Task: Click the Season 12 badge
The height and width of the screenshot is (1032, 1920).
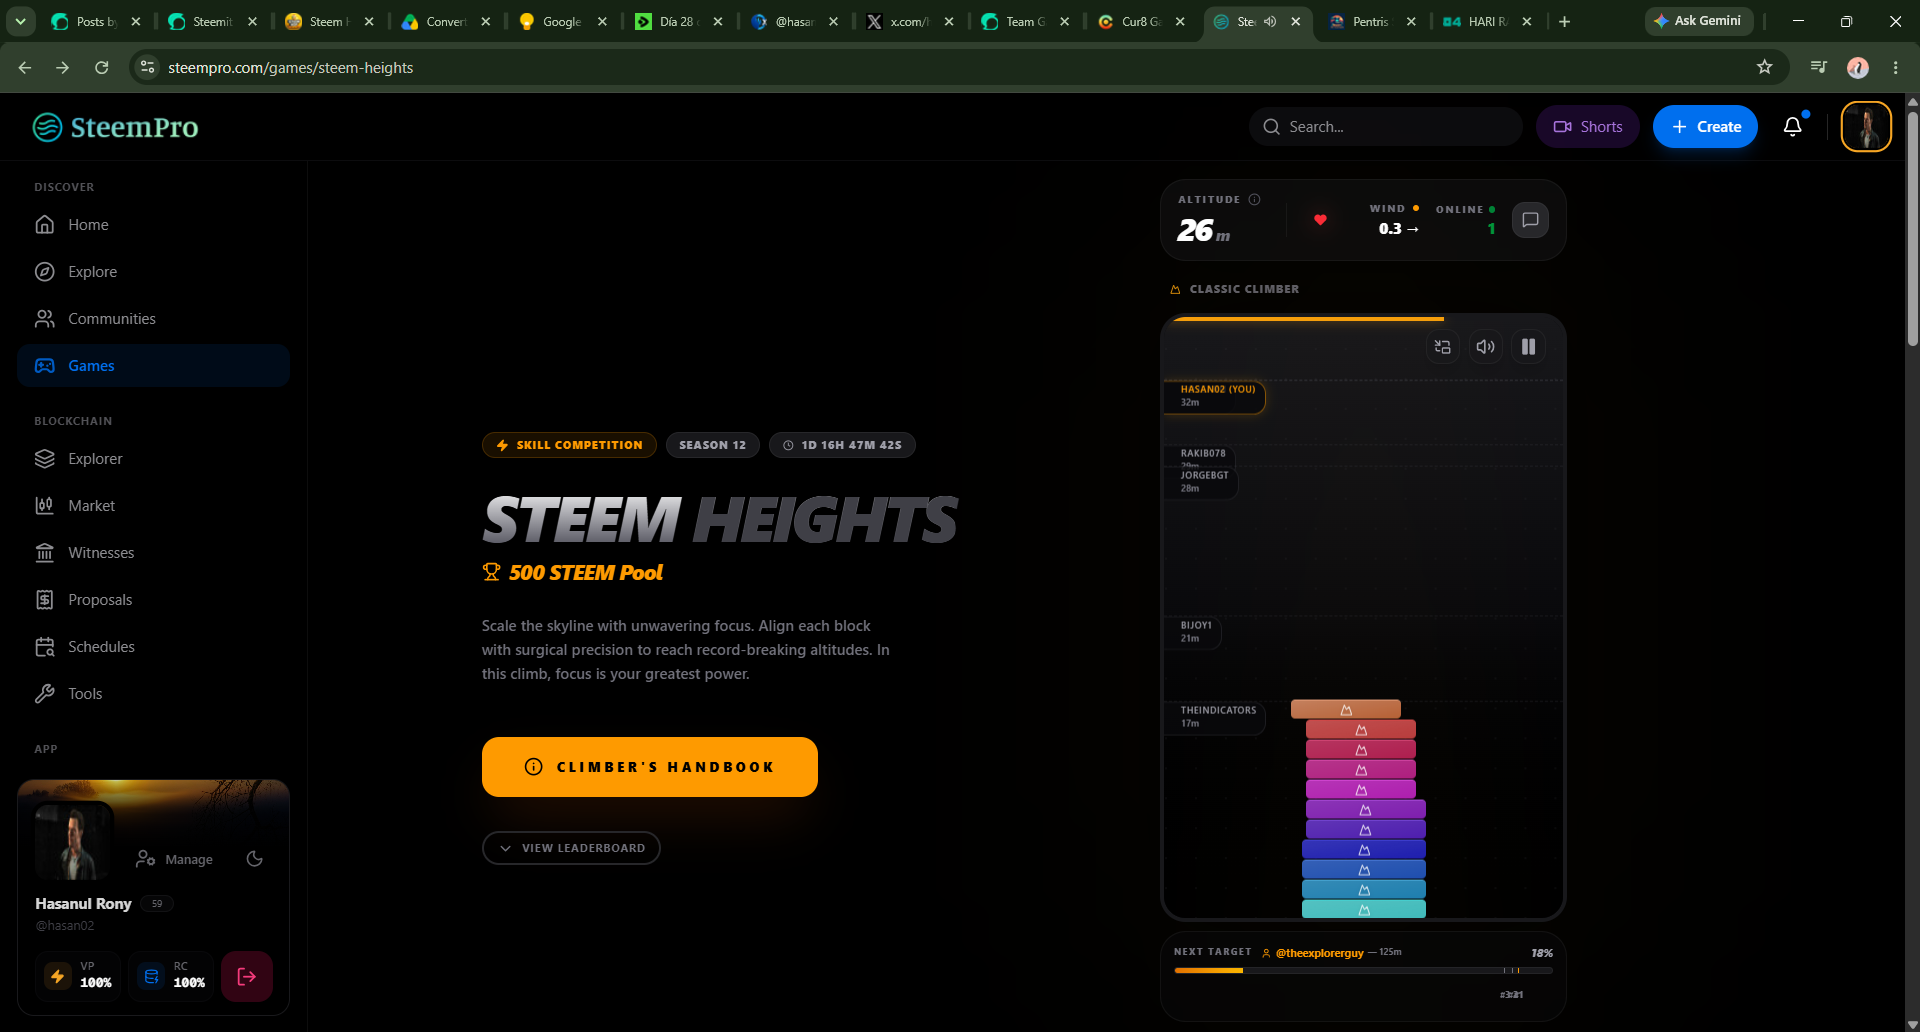Action: (713, 445)
